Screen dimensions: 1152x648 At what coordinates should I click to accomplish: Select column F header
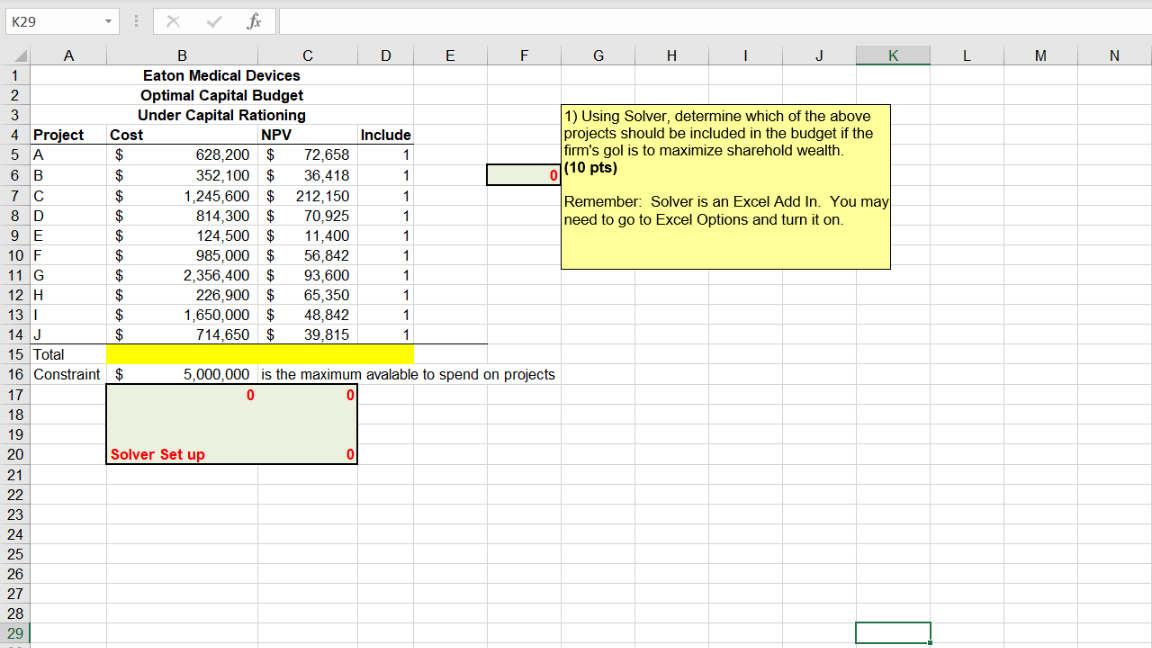click(524, 56)
